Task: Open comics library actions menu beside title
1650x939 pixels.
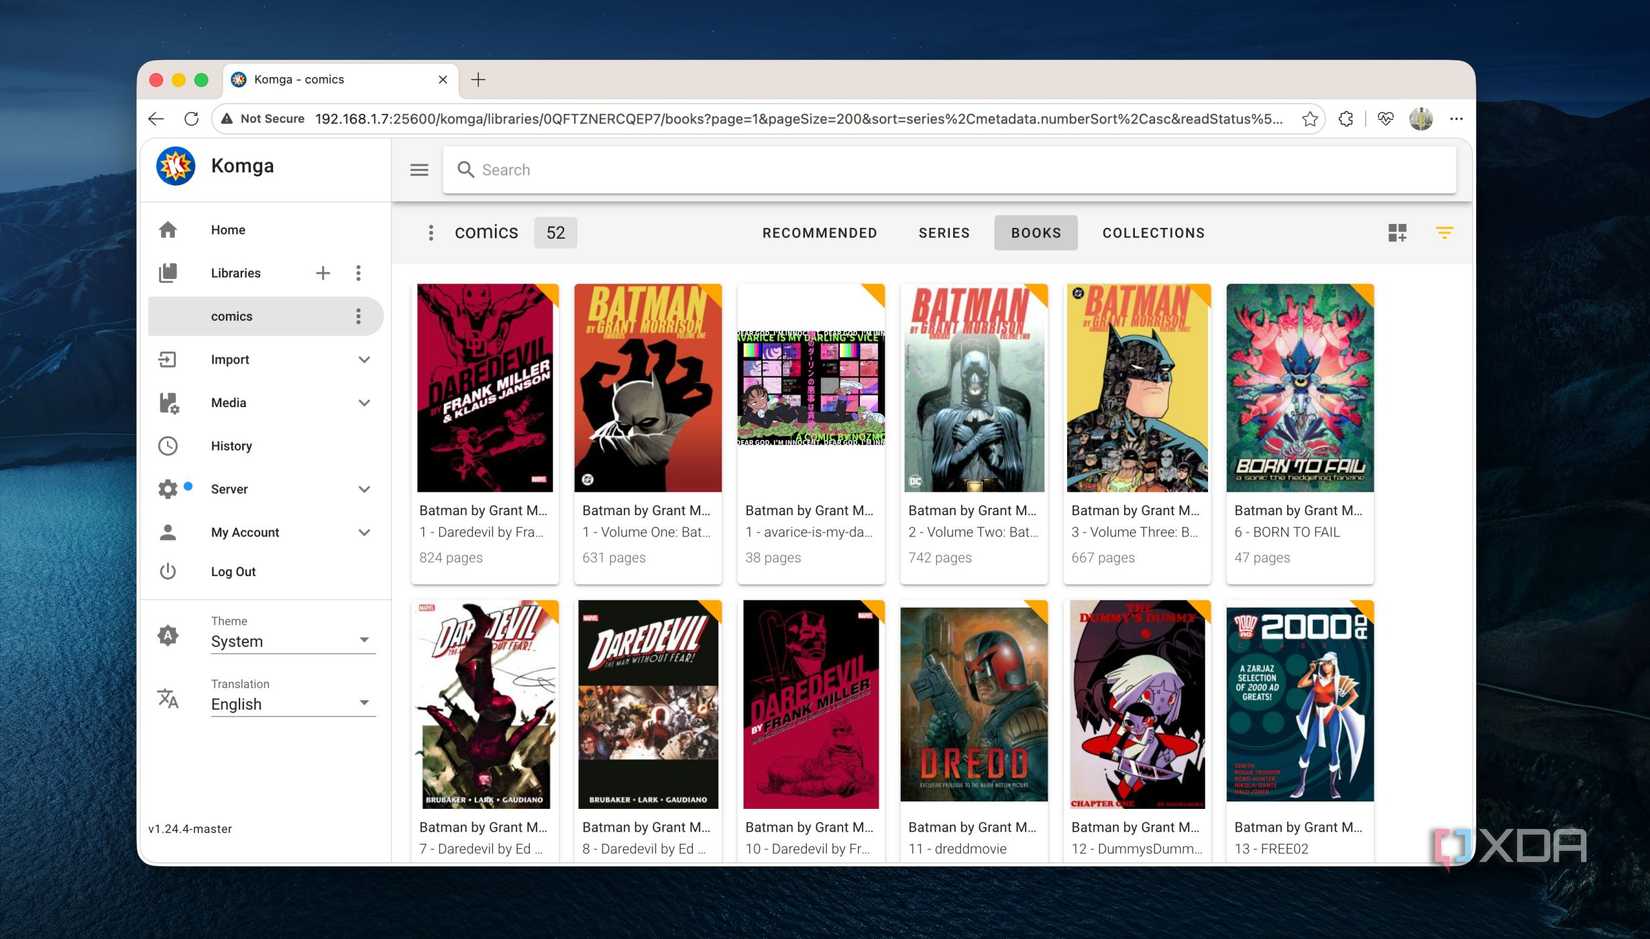Action: pyautogui.click(x=431, y=233)
